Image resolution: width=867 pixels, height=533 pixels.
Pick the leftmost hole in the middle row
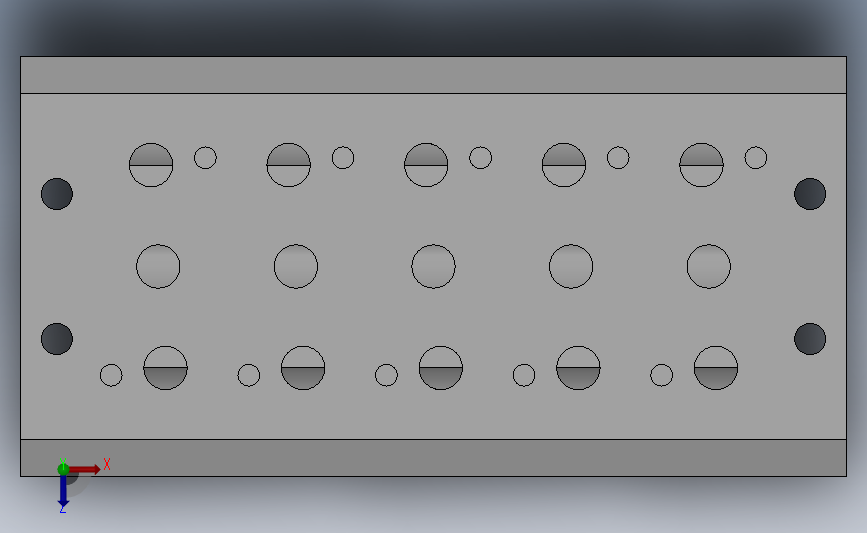coord(158,266)
